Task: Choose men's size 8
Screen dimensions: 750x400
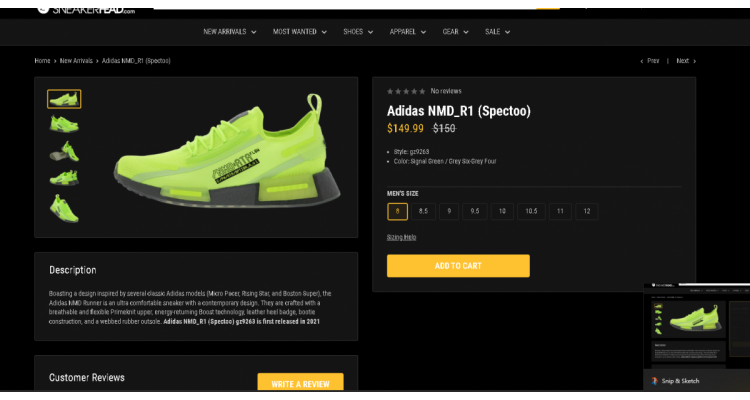Action: coord(397,211)
